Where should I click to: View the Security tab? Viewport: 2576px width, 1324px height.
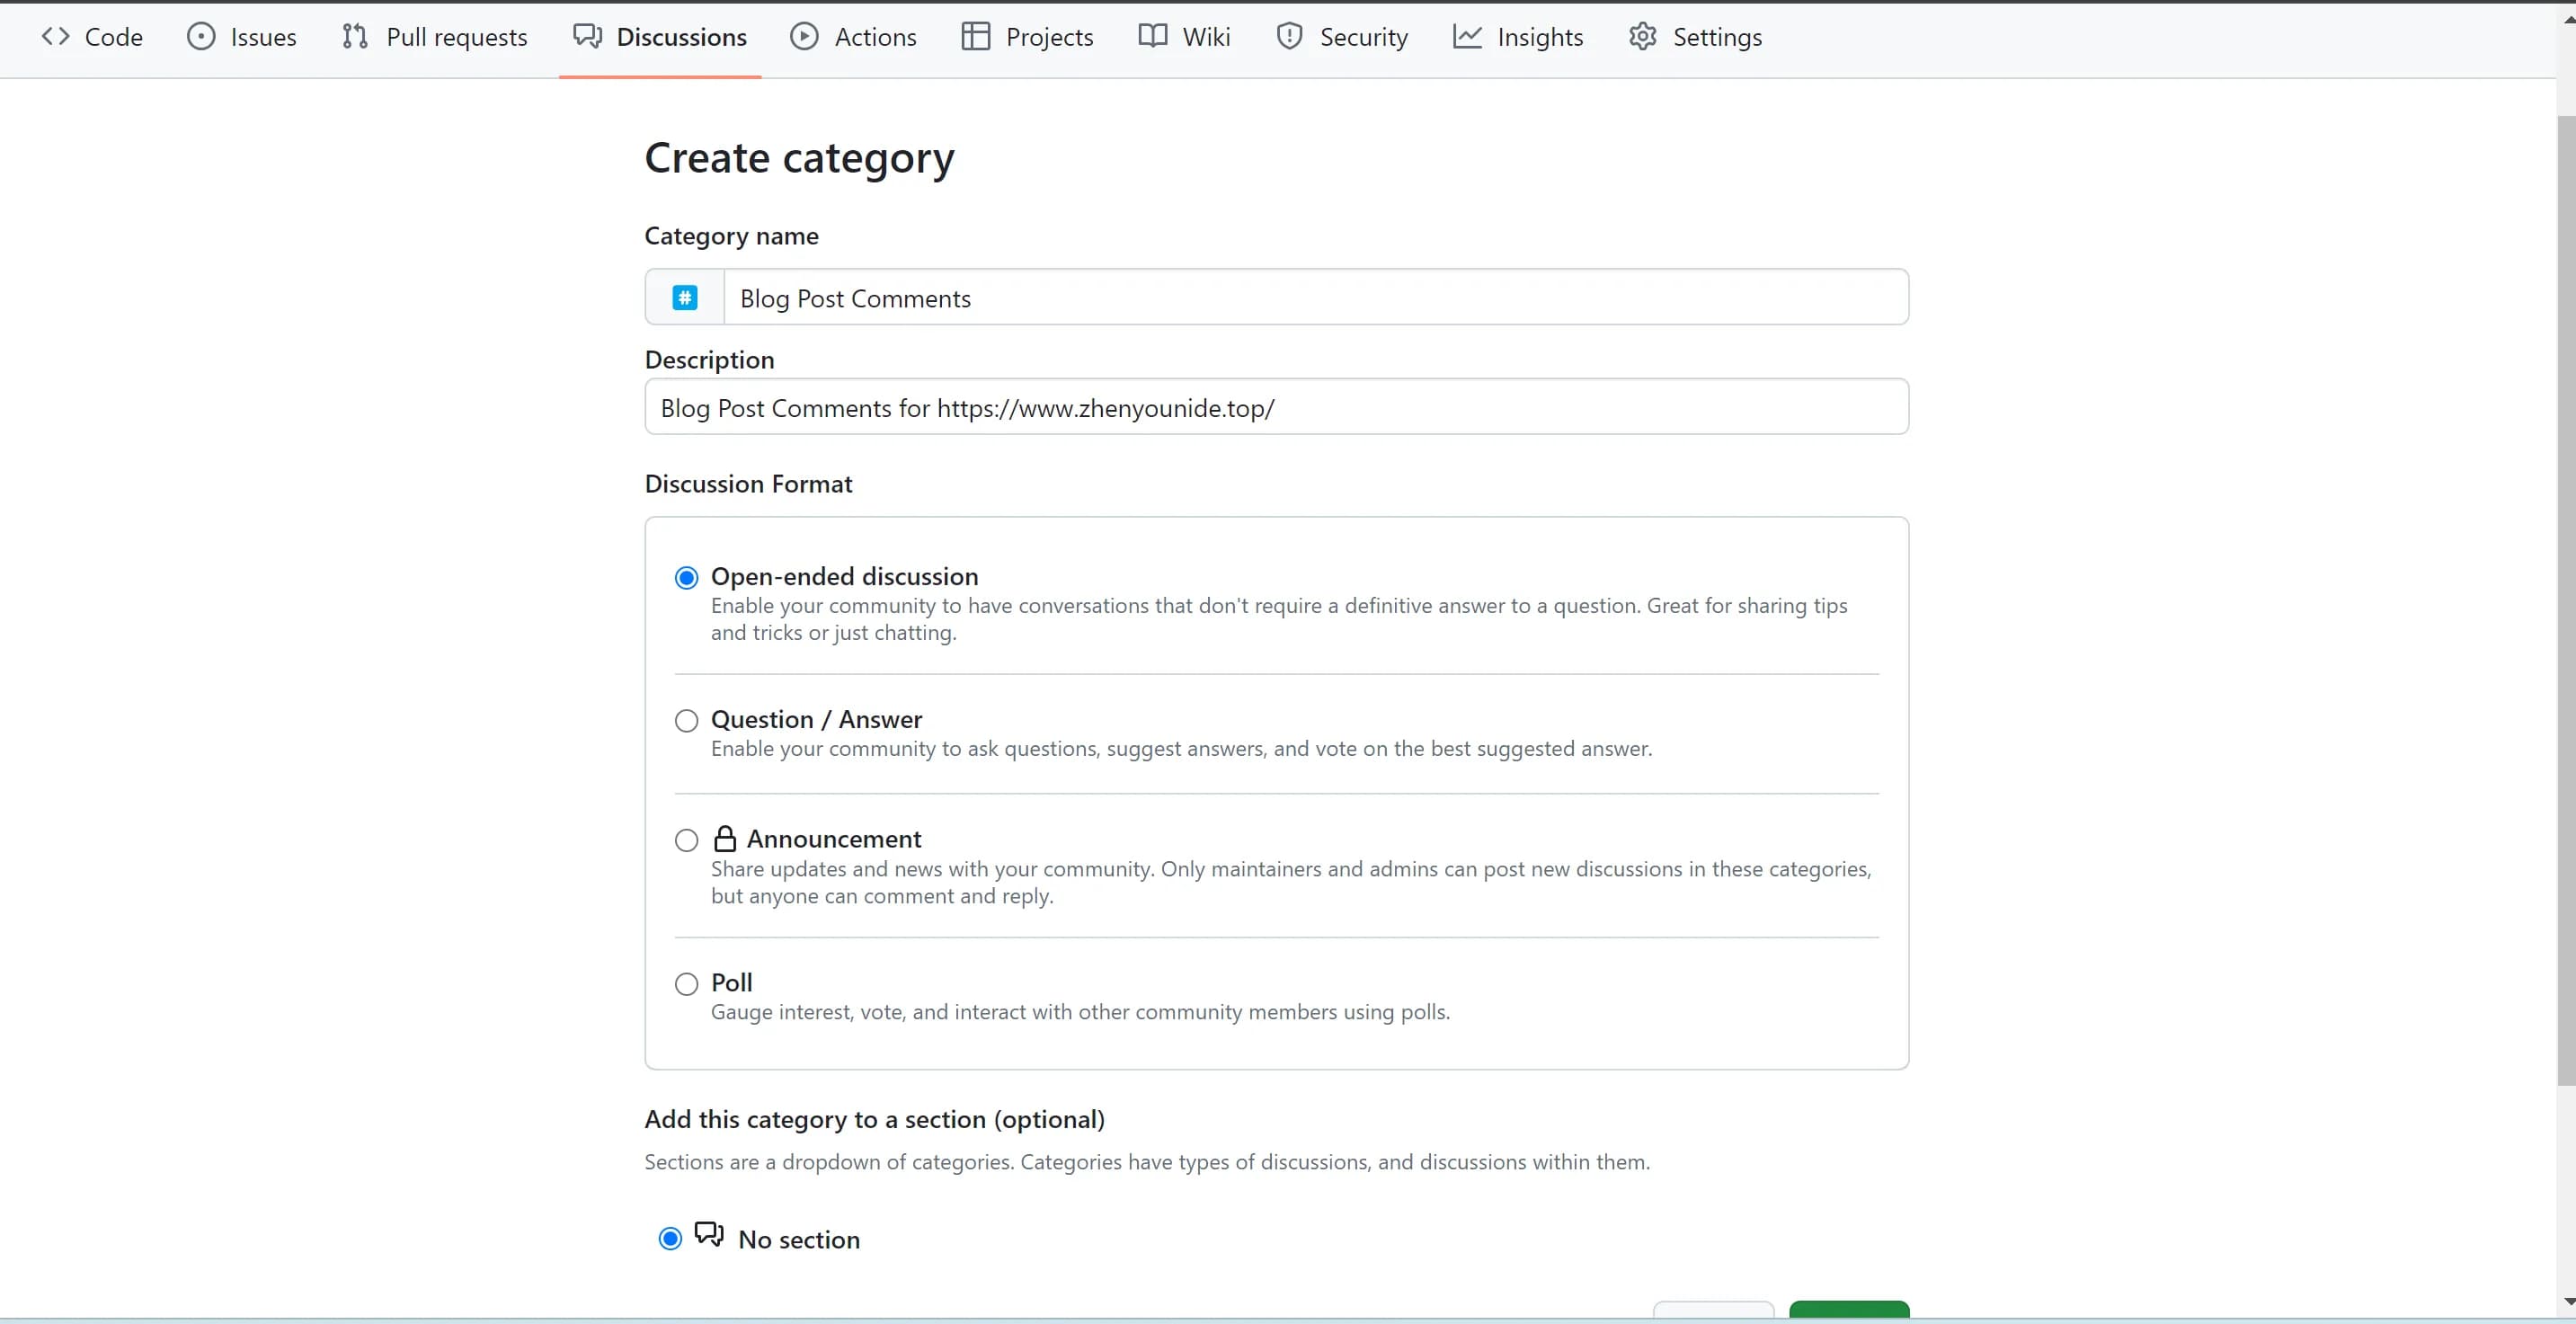coord(1342,37)
